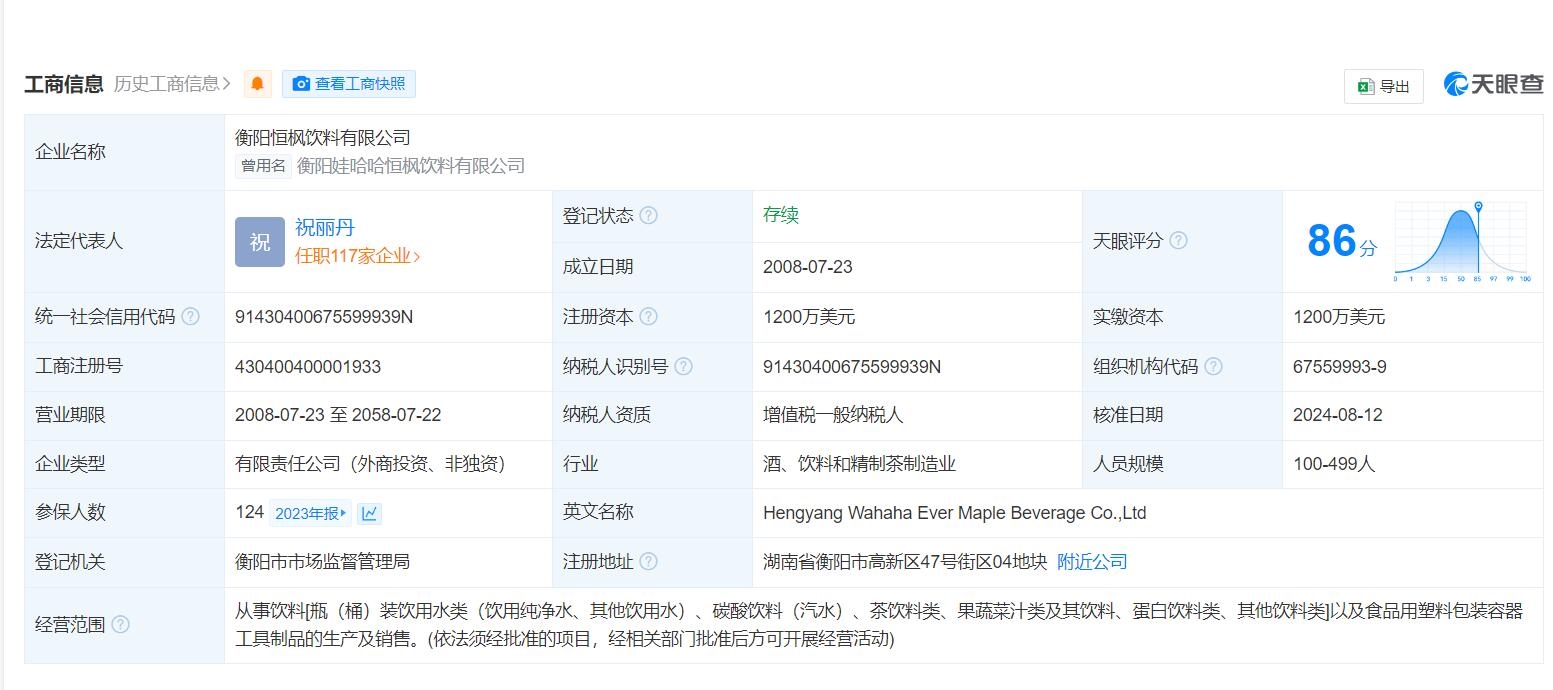The image size is (1553, 690).
Task: Click the 行业 label
Action: point(581,464)
